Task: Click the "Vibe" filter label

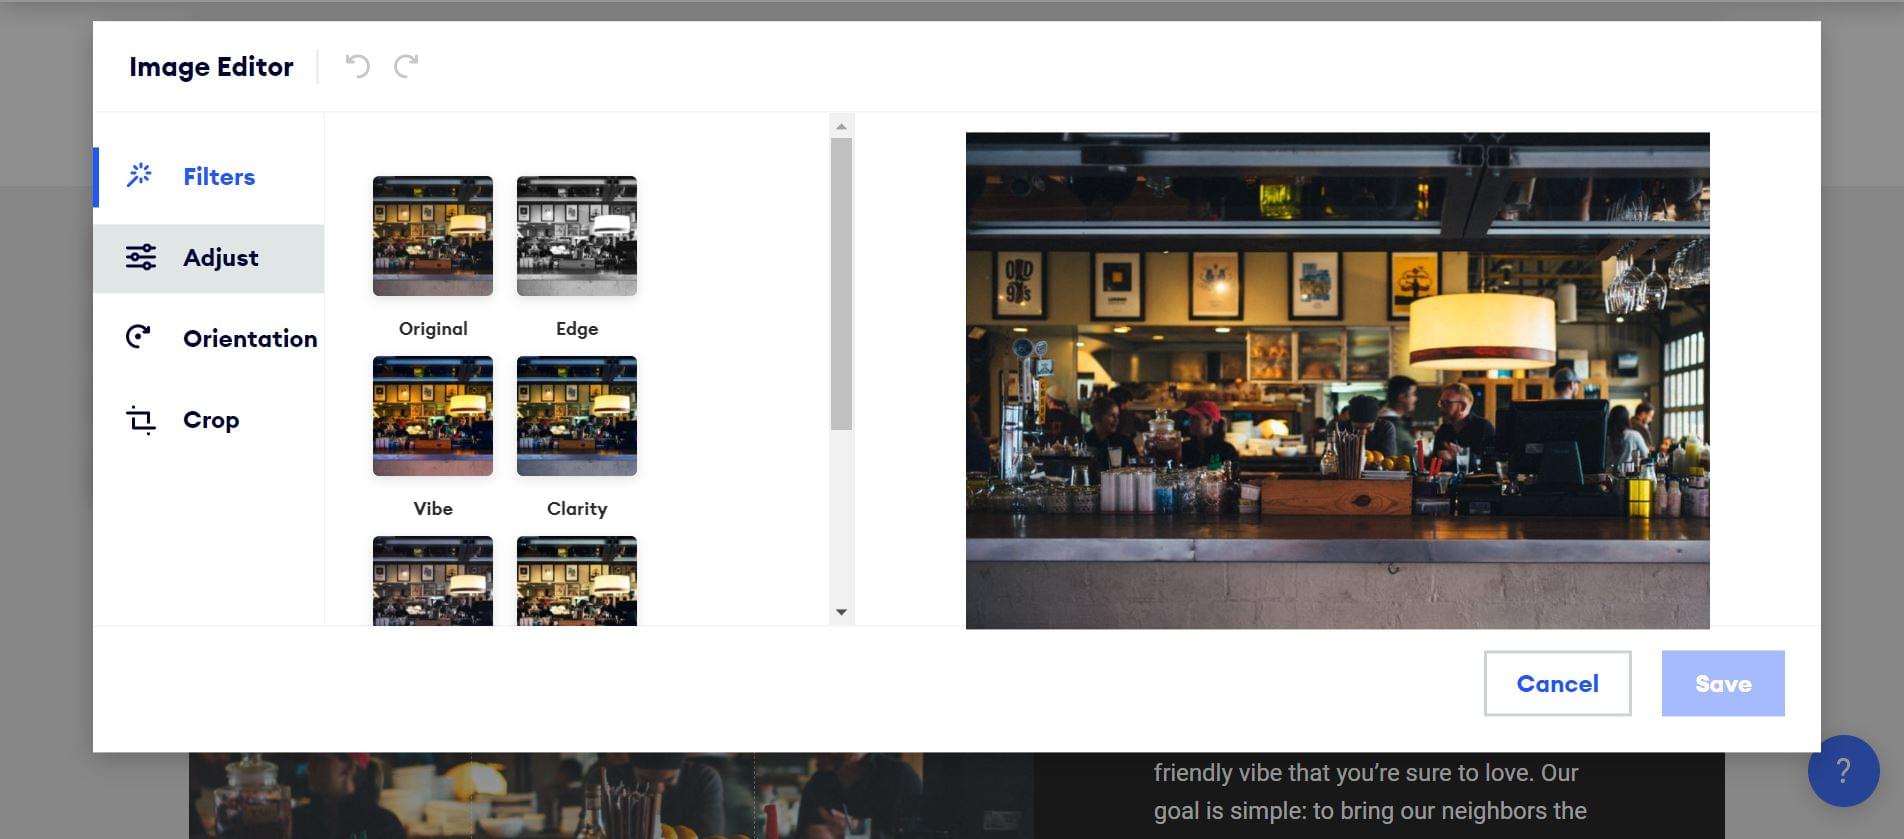Action: [433, 509]
